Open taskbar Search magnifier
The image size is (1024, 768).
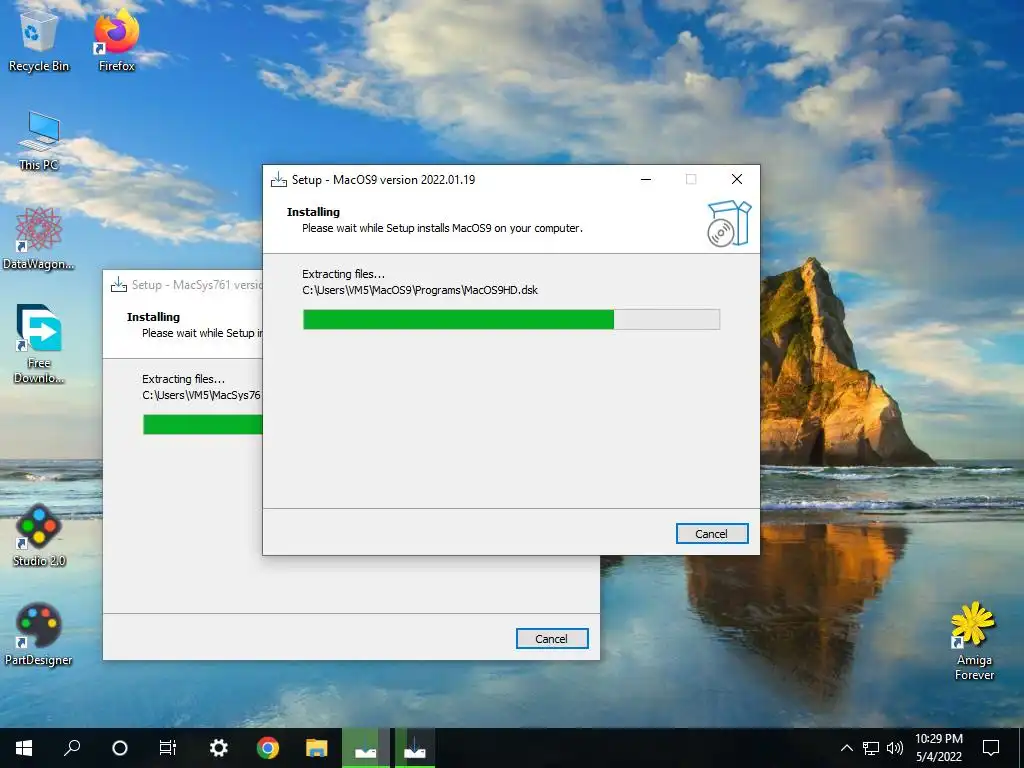pos(72,748)
